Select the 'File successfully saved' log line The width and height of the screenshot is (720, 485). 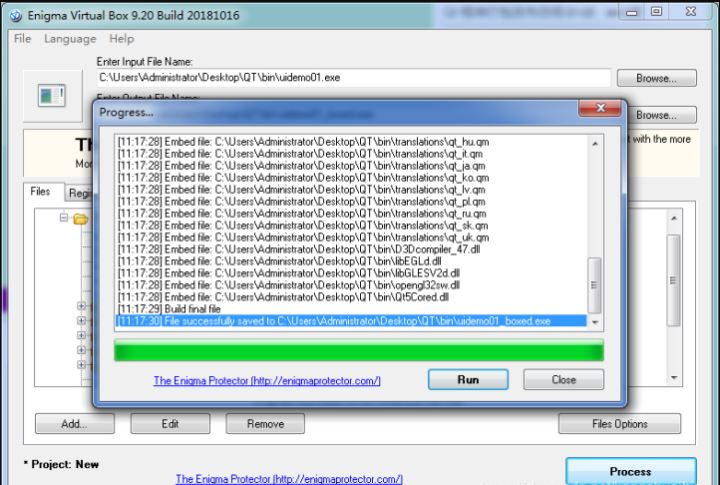pyautogui.click(x=351, y=321)
